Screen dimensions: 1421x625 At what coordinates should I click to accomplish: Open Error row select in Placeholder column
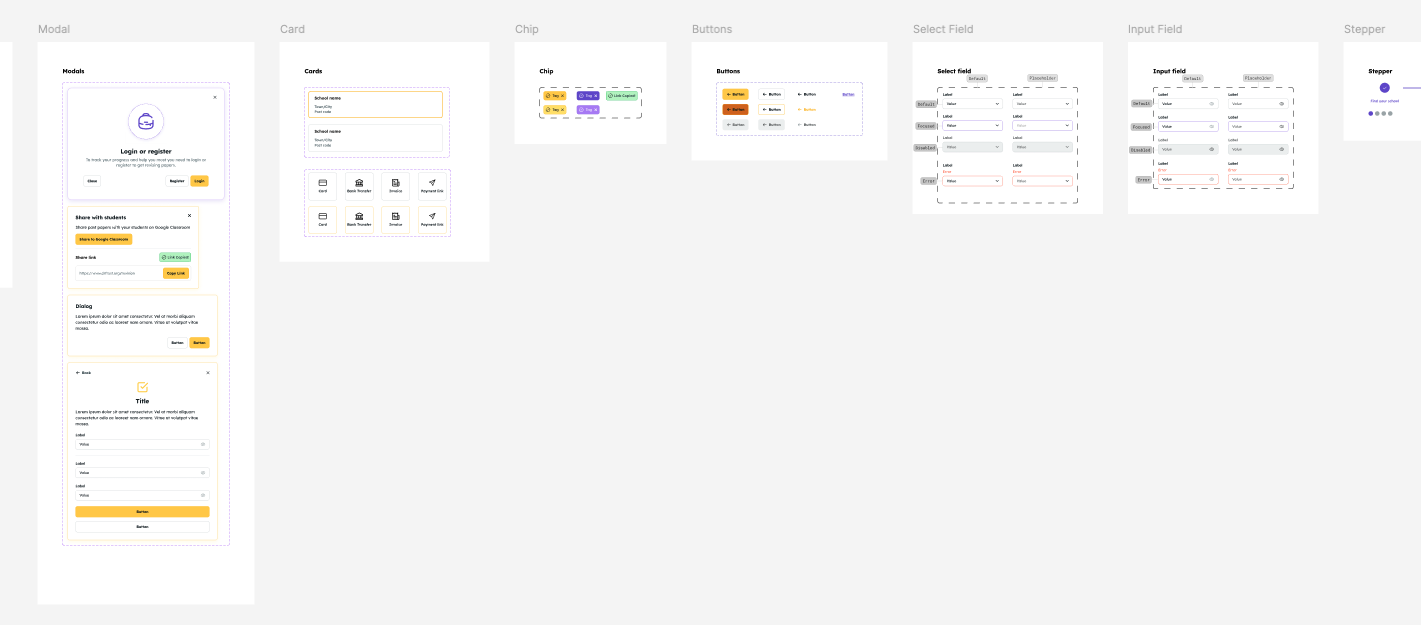pos(1042,181)
